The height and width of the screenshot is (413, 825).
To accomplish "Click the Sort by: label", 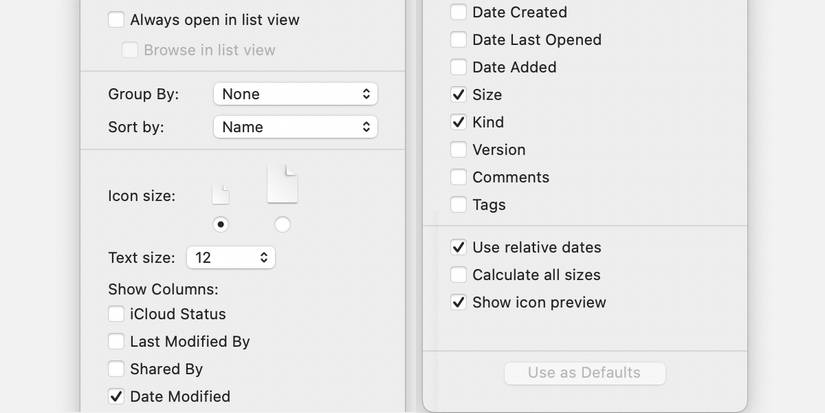I will click(136, 127).
